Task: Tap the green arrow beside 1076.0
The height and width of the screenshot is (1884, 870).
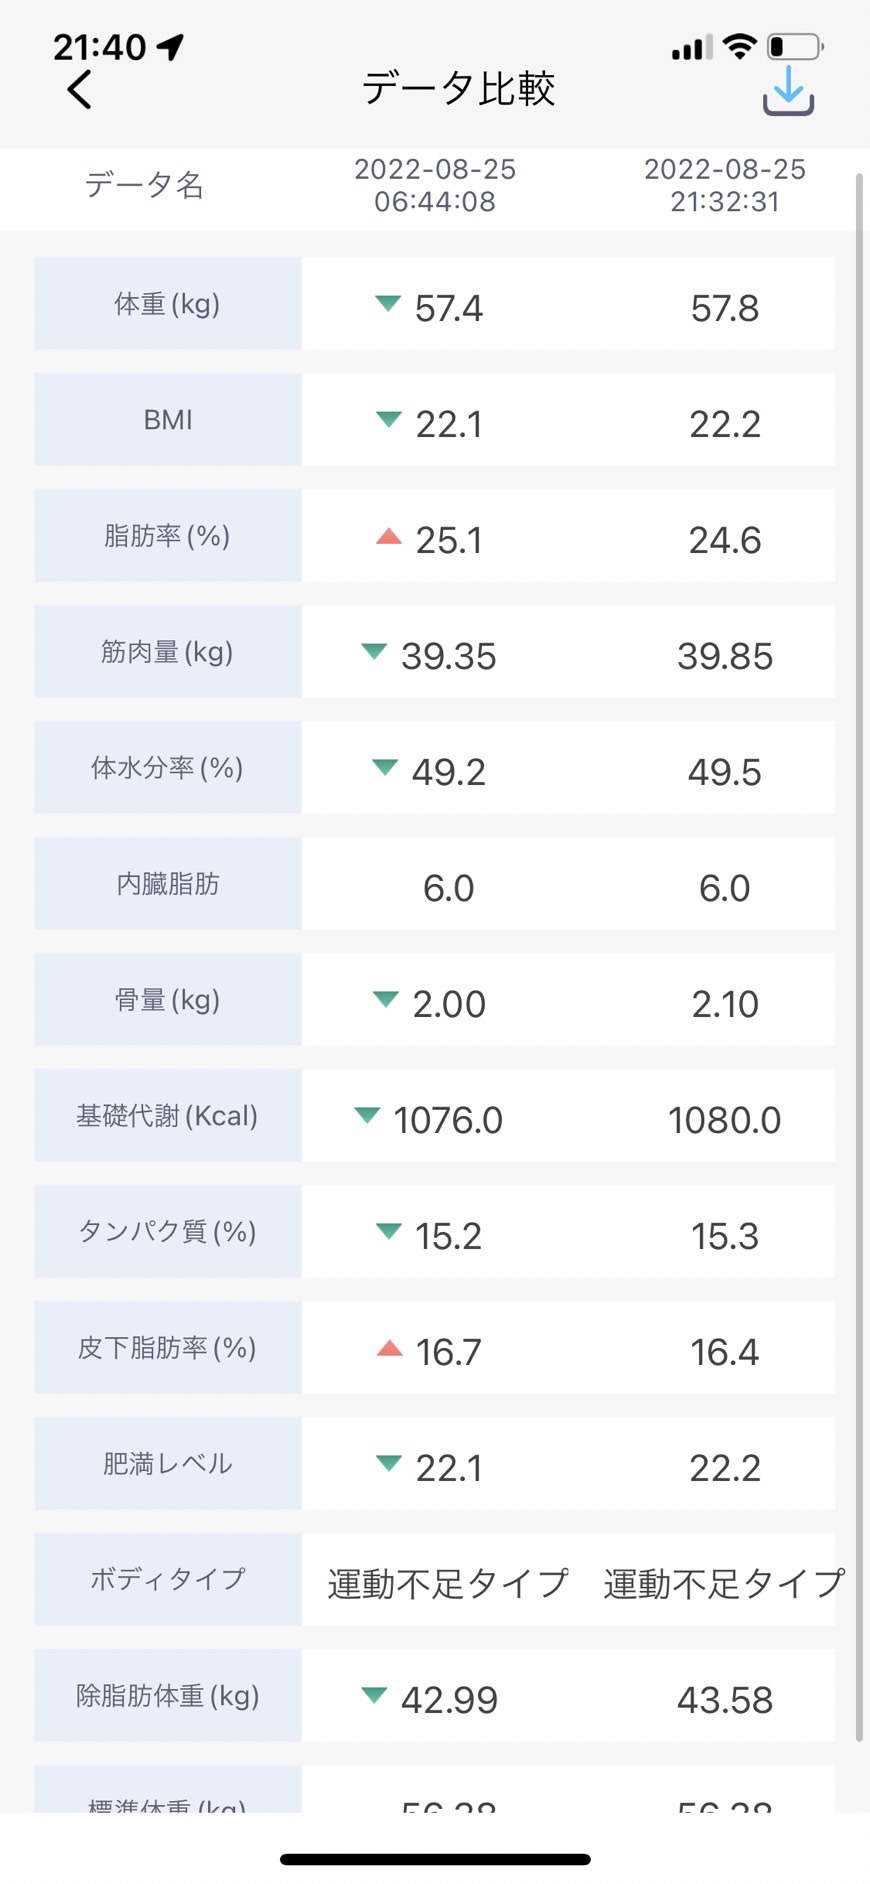Action: (x=367, y=1115)
